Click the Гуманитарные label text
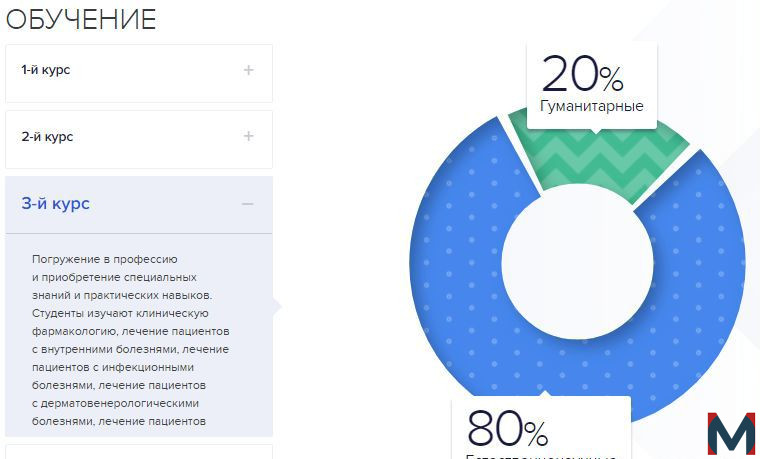Image resolution: width=760 pixels, height=459 pixels. pyautogui.click(x=592, y=106)
